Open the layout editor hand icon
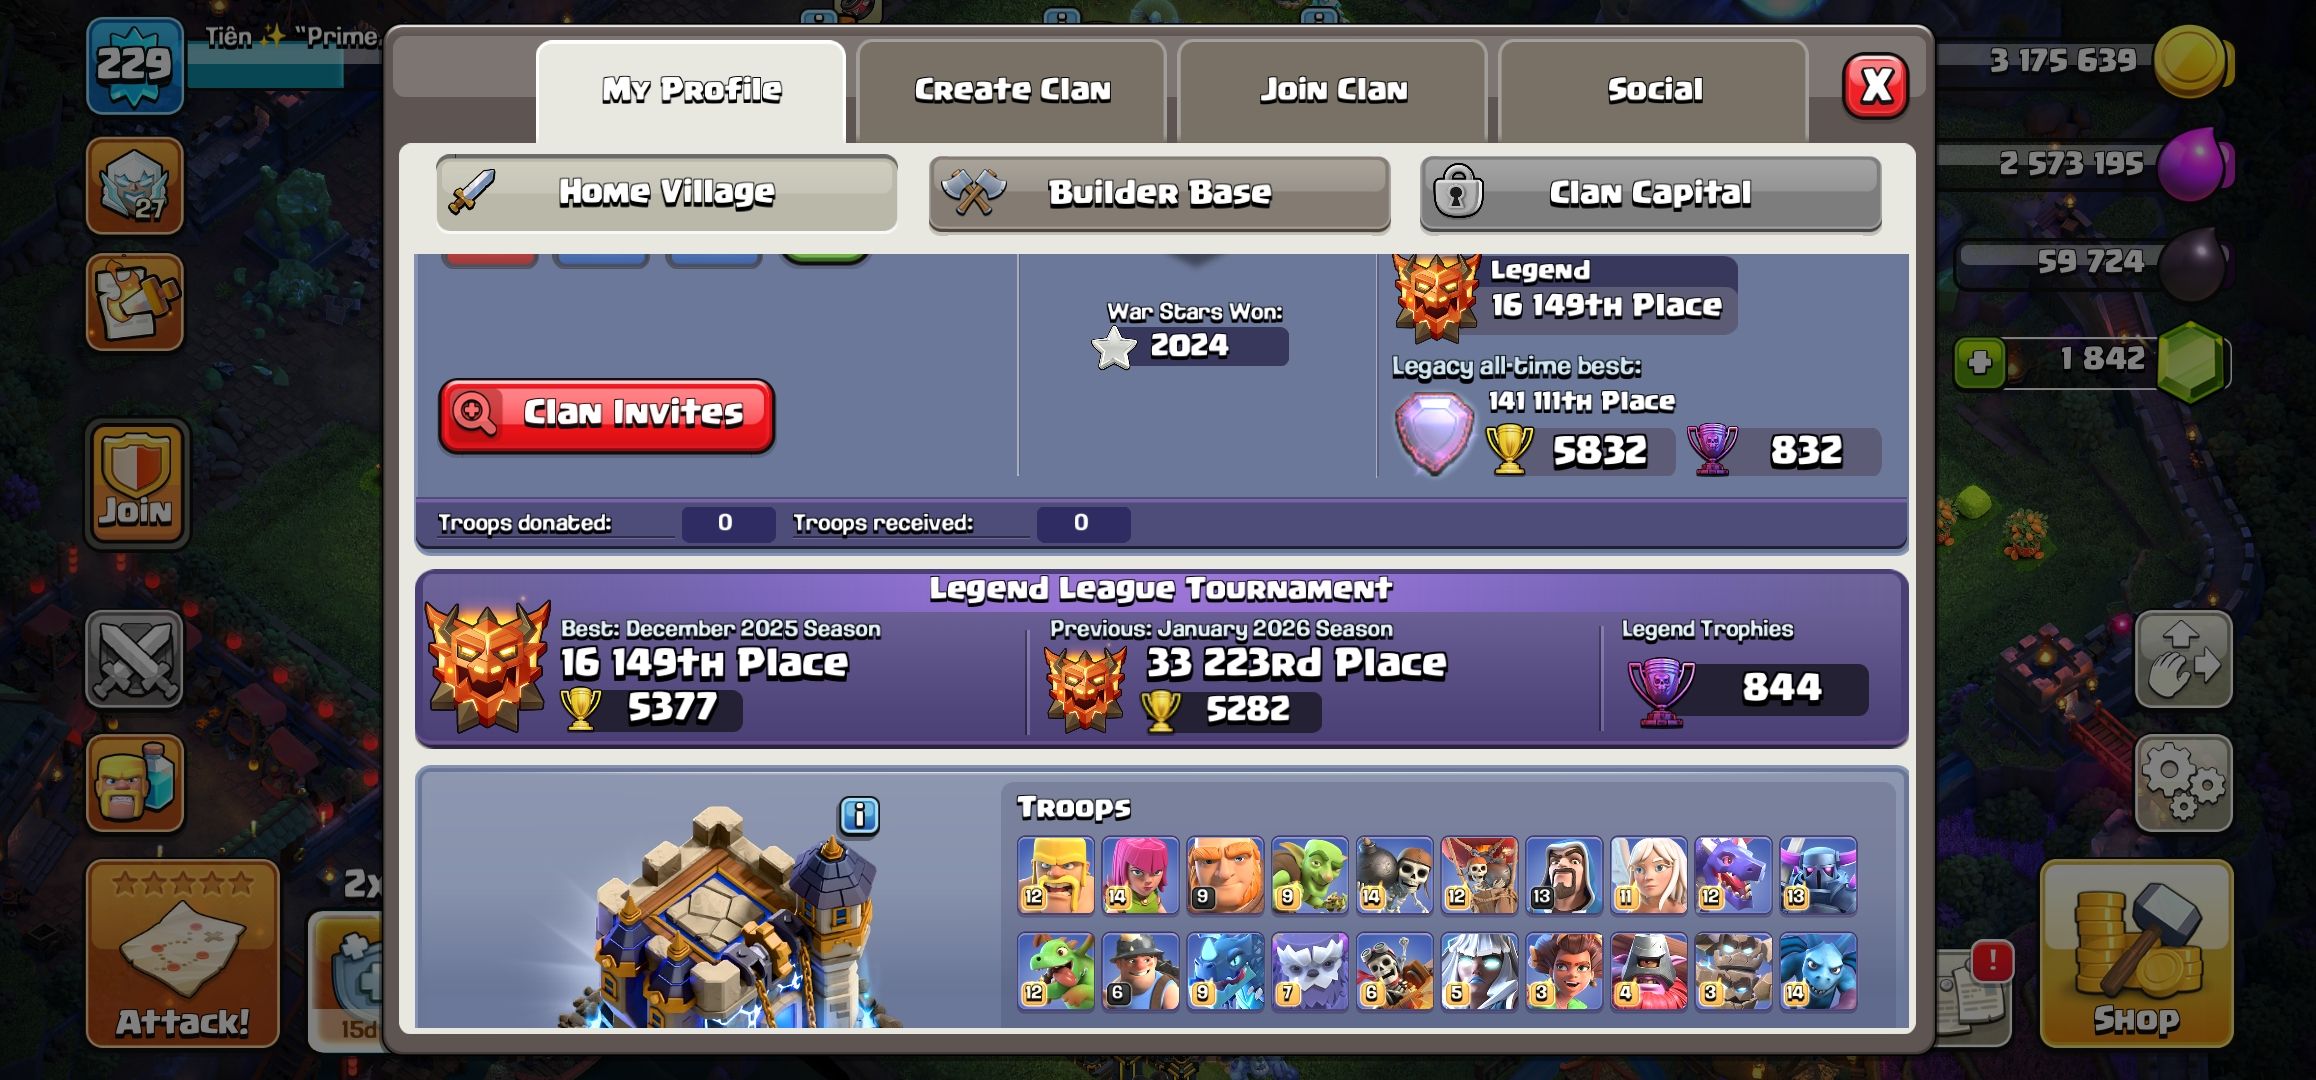This screenshot has height=1080, width=2316. click(2183, 660)
